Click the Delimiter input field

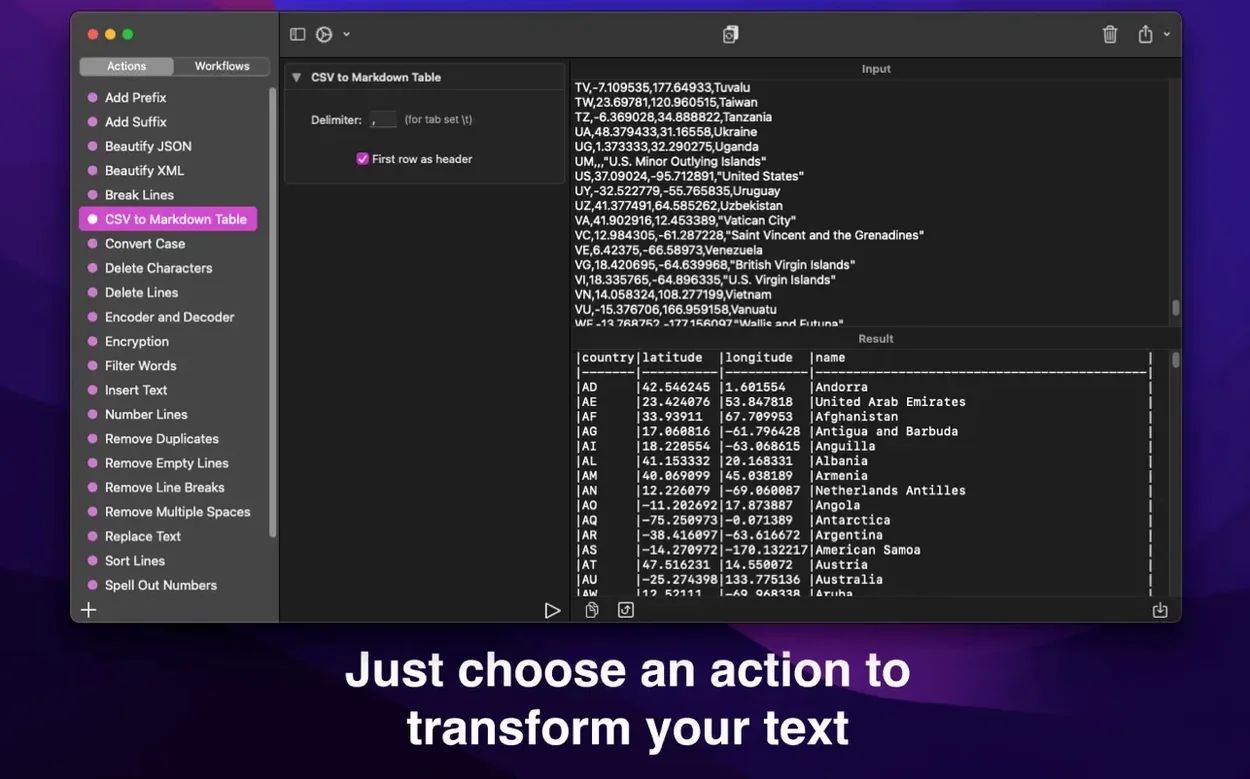[384, 120]
